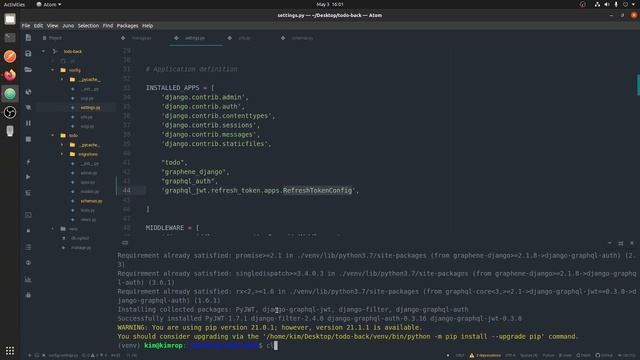Minimize the terminal panel
Screen dimensions: 640x360
(x=610, y=243)
